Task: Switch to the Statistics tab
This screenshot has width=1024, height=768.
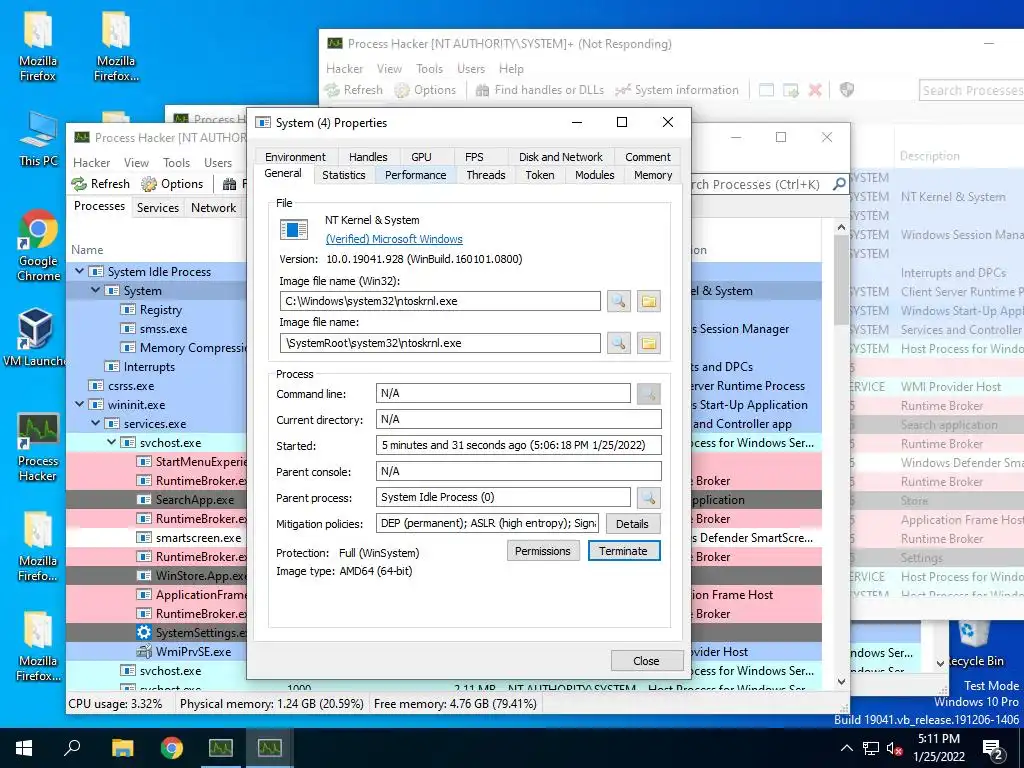Action: click(344, 175)
